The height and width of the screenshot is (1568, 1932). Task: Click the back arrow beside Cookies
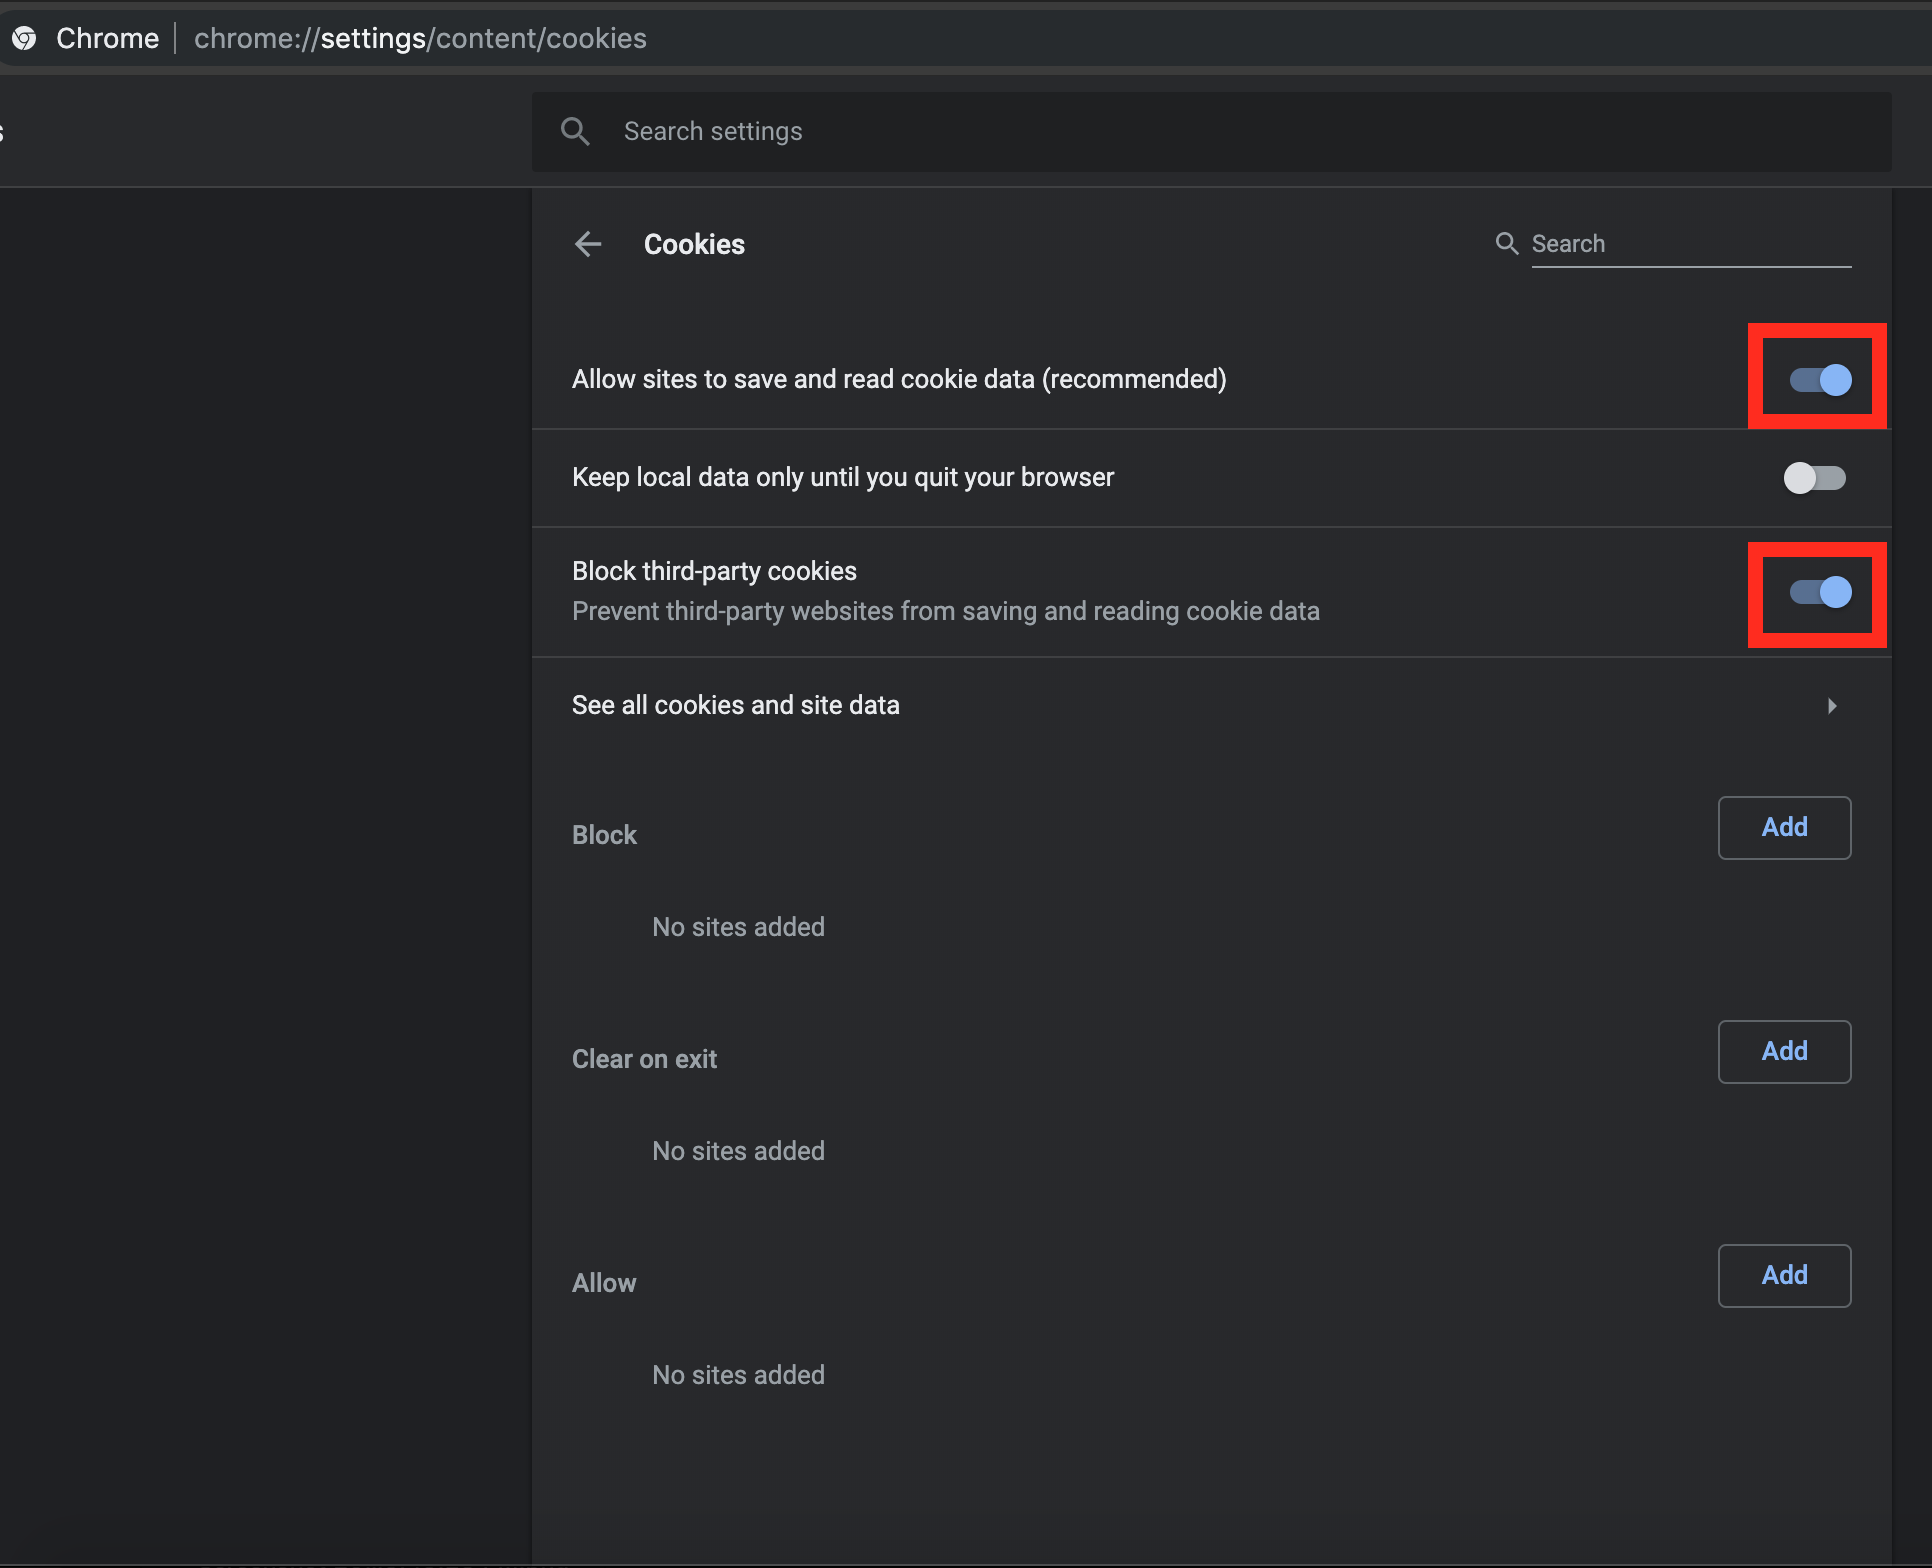(588, 244)
